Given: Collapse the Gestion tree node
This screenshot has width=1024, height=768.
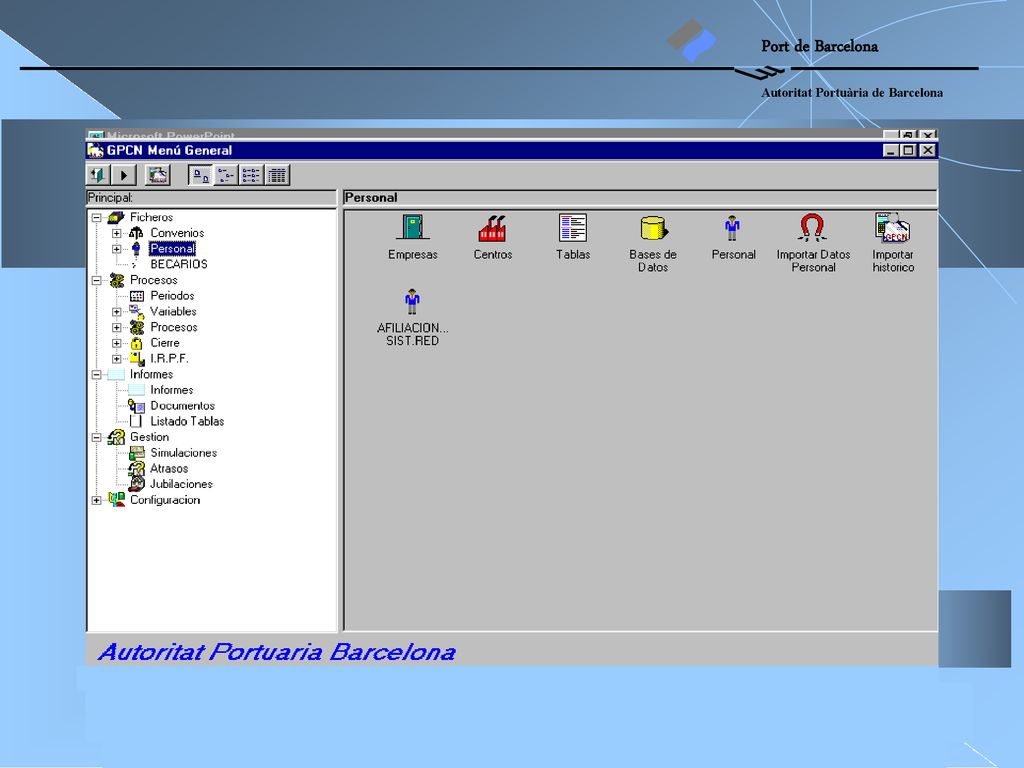Looking at the screenshot, I should (x=97, y=437).
